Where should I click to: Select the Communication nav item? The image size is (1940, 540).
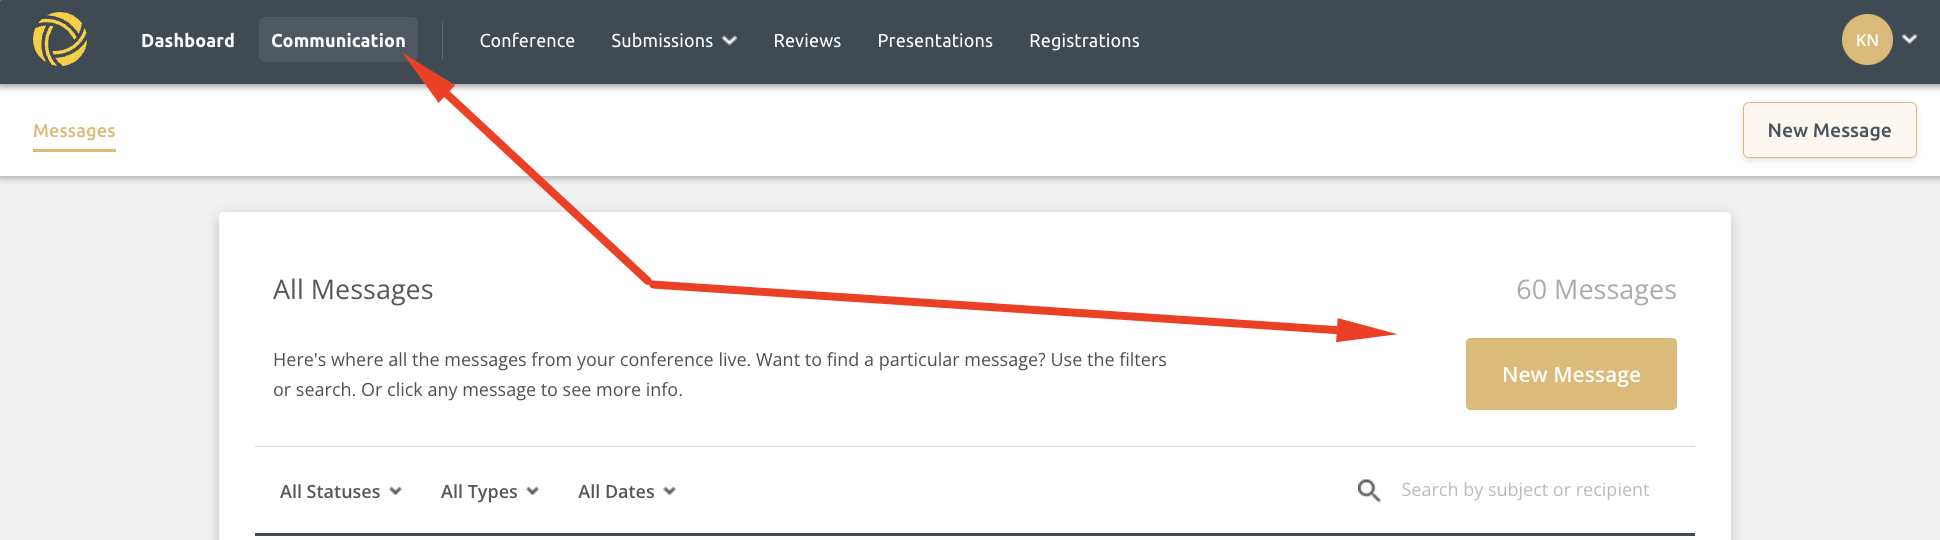pyautogui.click(x=338, y=41)
